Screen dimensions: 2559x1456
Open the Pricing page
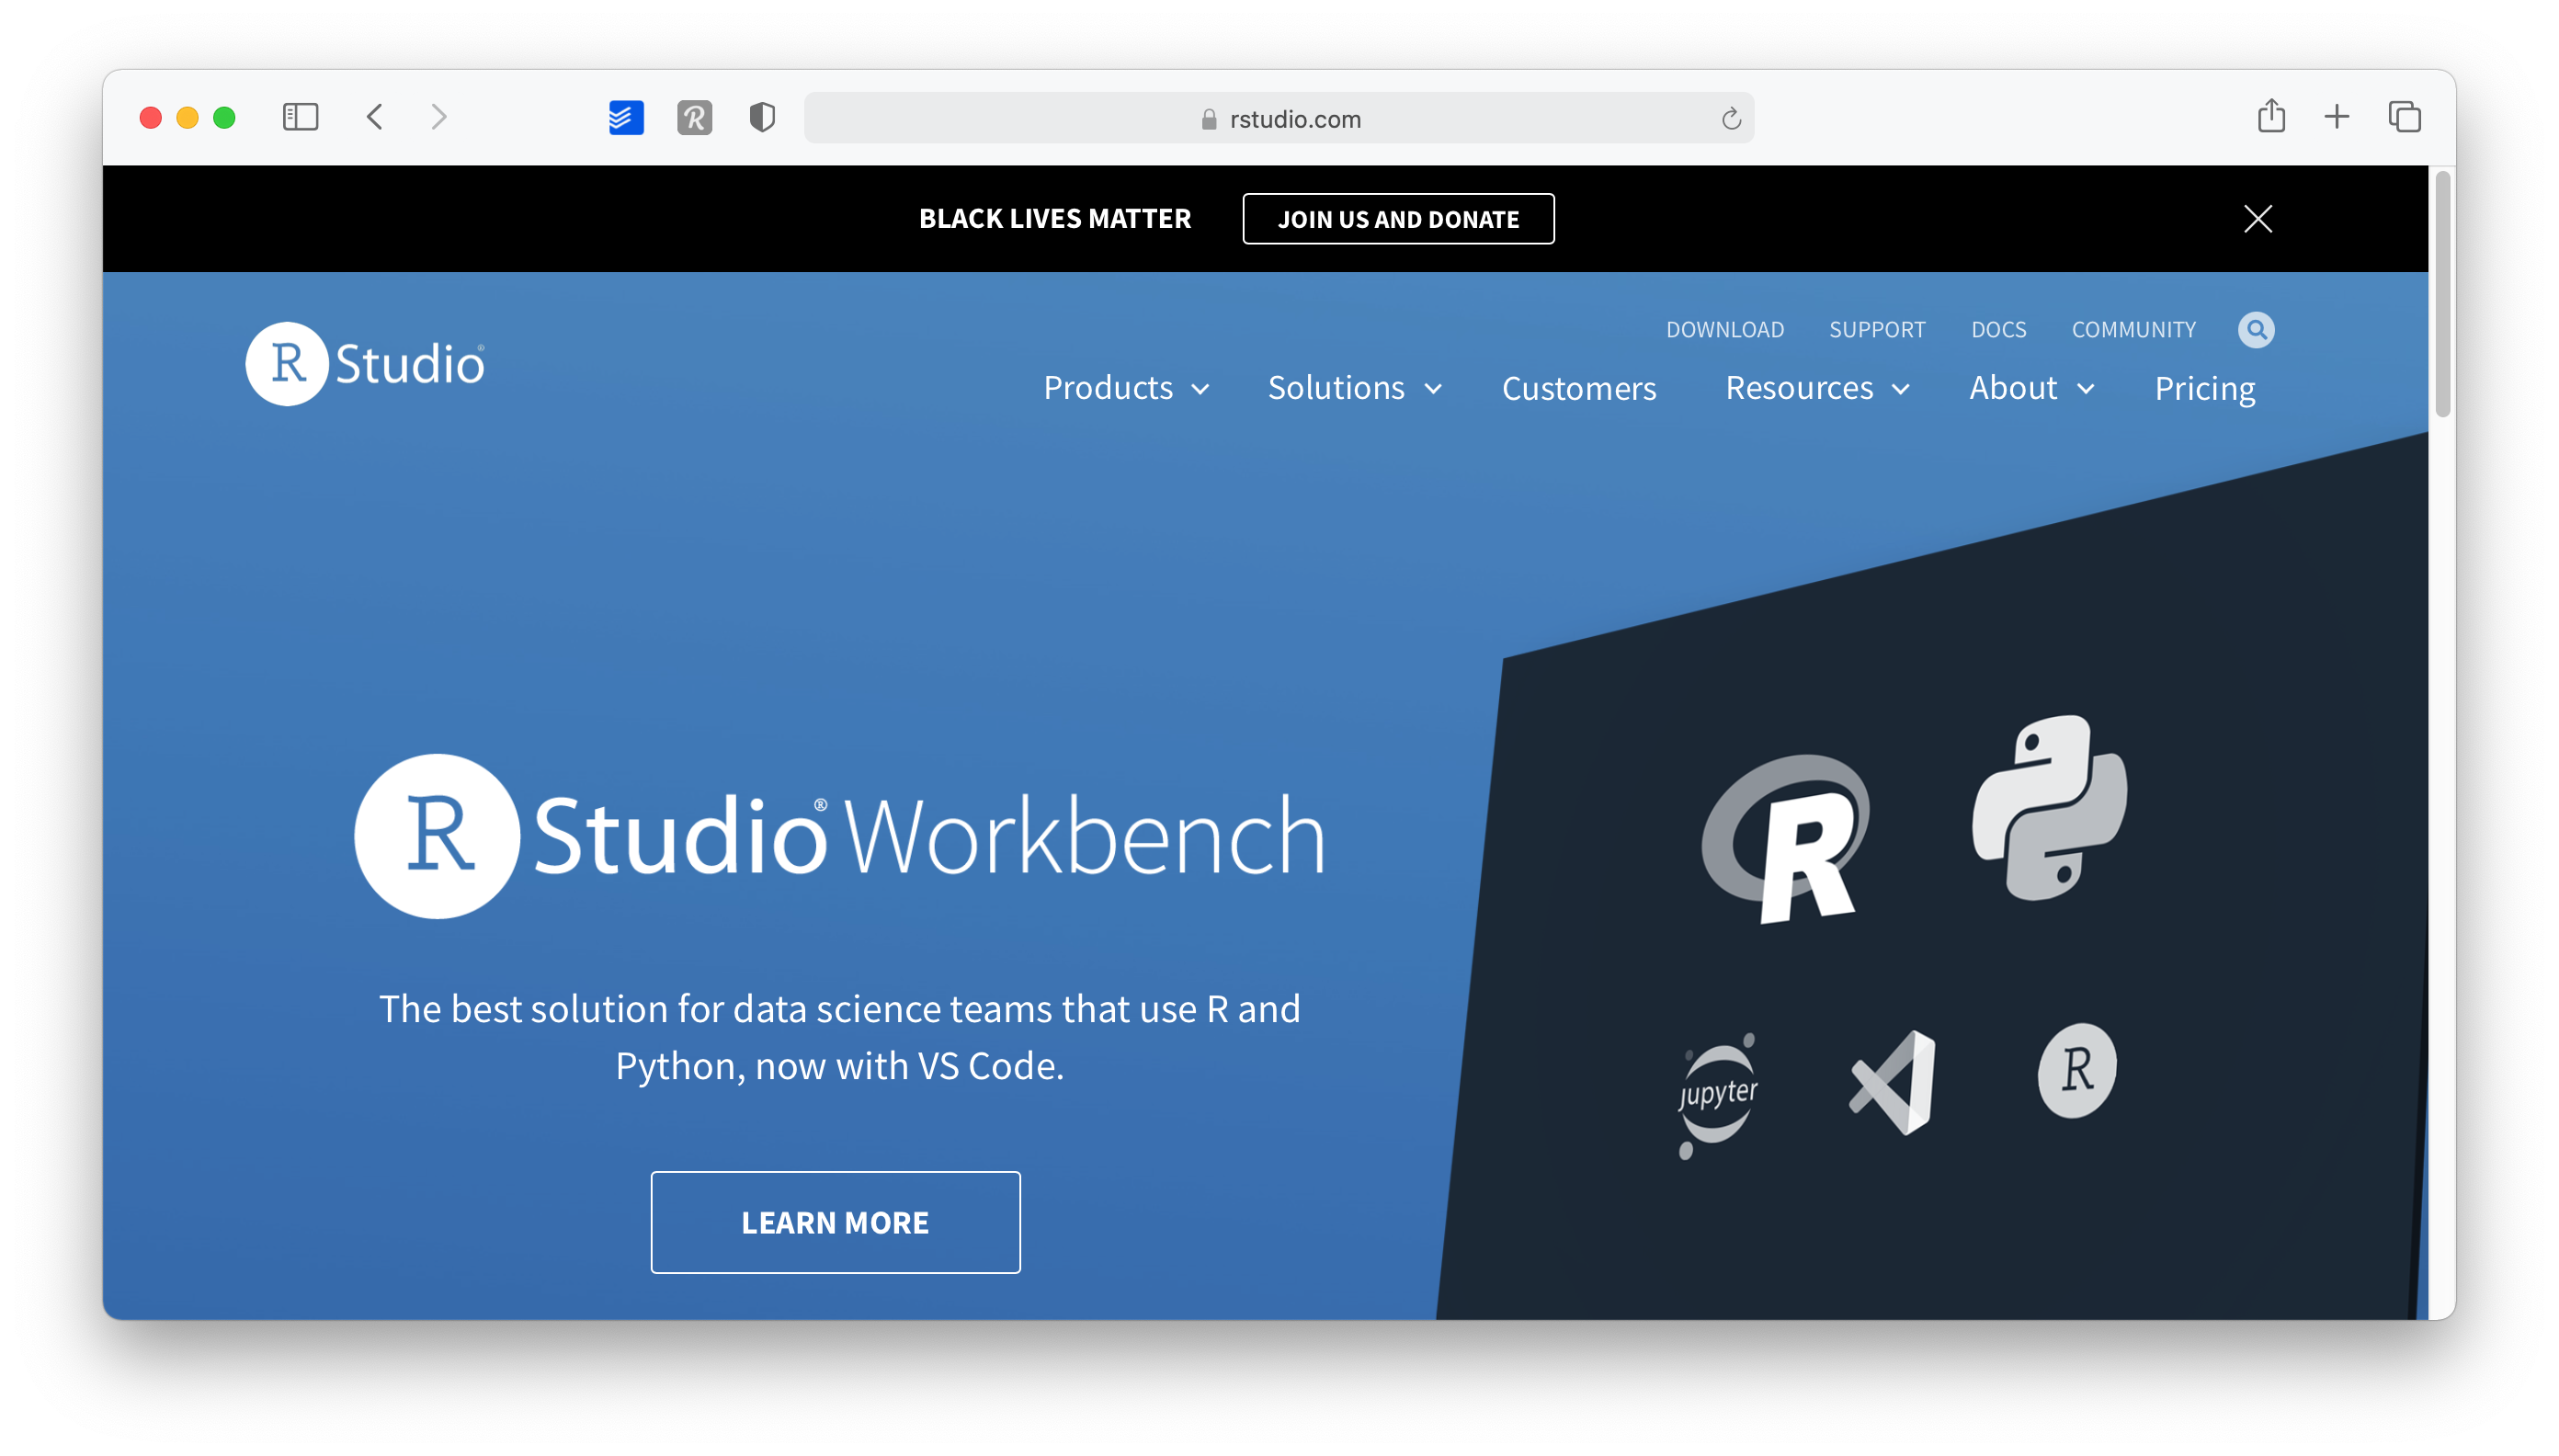coord(2204,388)
